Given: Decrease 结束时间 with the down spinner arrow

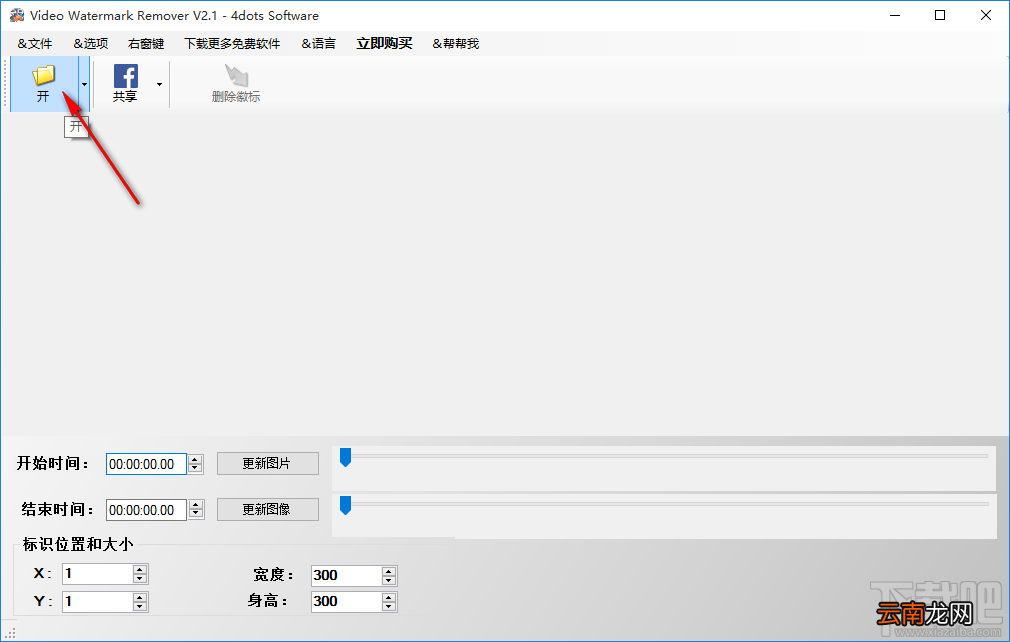Looking at the screenshot, I should pos(196,515).
